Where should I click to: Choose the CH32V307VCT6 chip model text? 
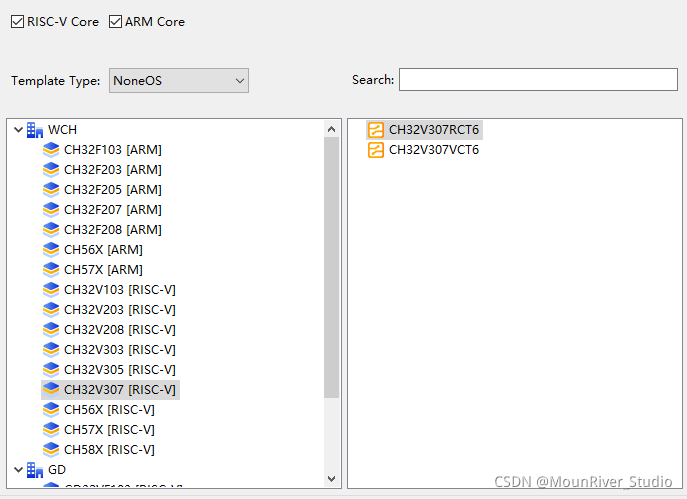pyautogui.click(x=434, y=150)
